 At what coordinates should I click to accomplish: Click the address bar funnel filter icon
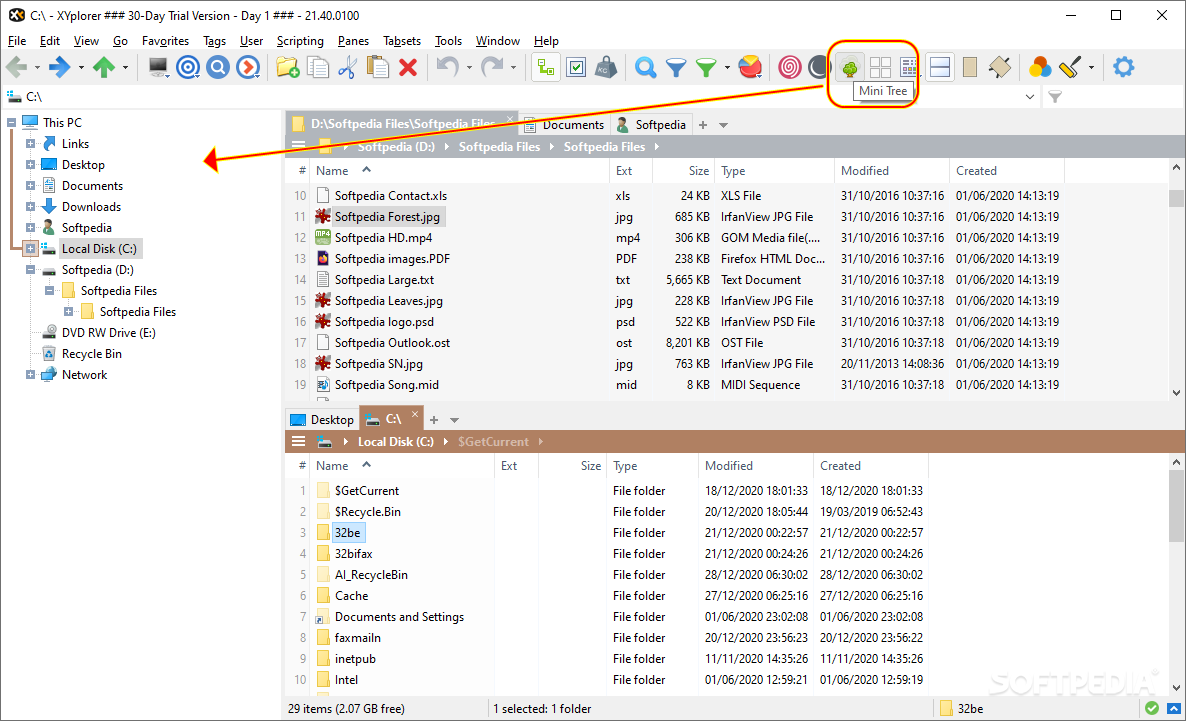pyautogui.click(x=1055, y=97)
